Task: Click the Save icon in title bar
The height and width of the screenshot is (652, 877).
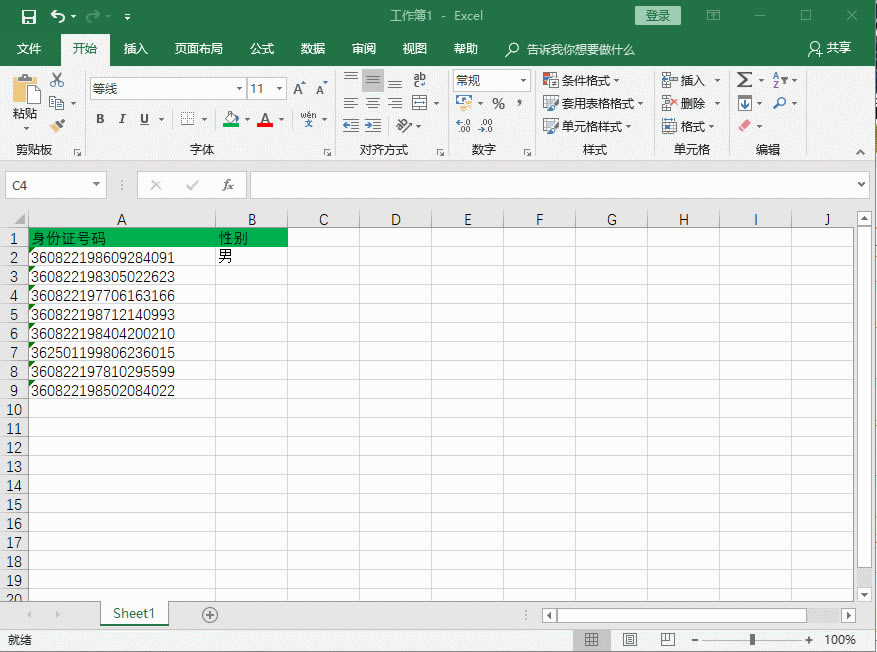Action: (28, 16)
